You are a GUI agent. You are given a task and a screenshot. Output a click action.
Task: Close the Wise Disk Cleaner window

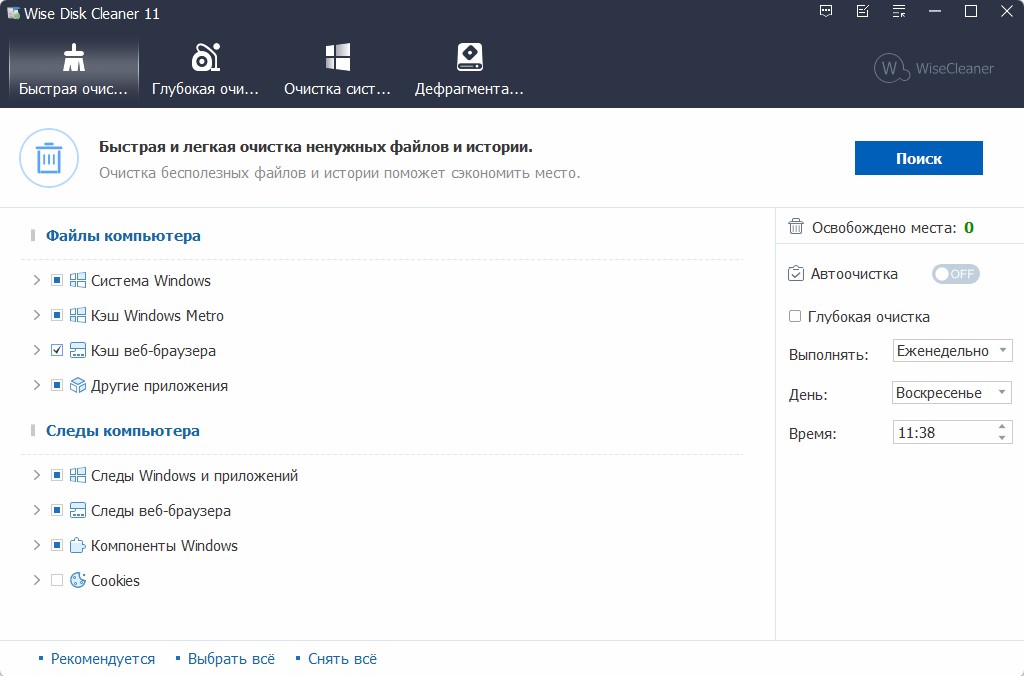(x=1007, y=11)
